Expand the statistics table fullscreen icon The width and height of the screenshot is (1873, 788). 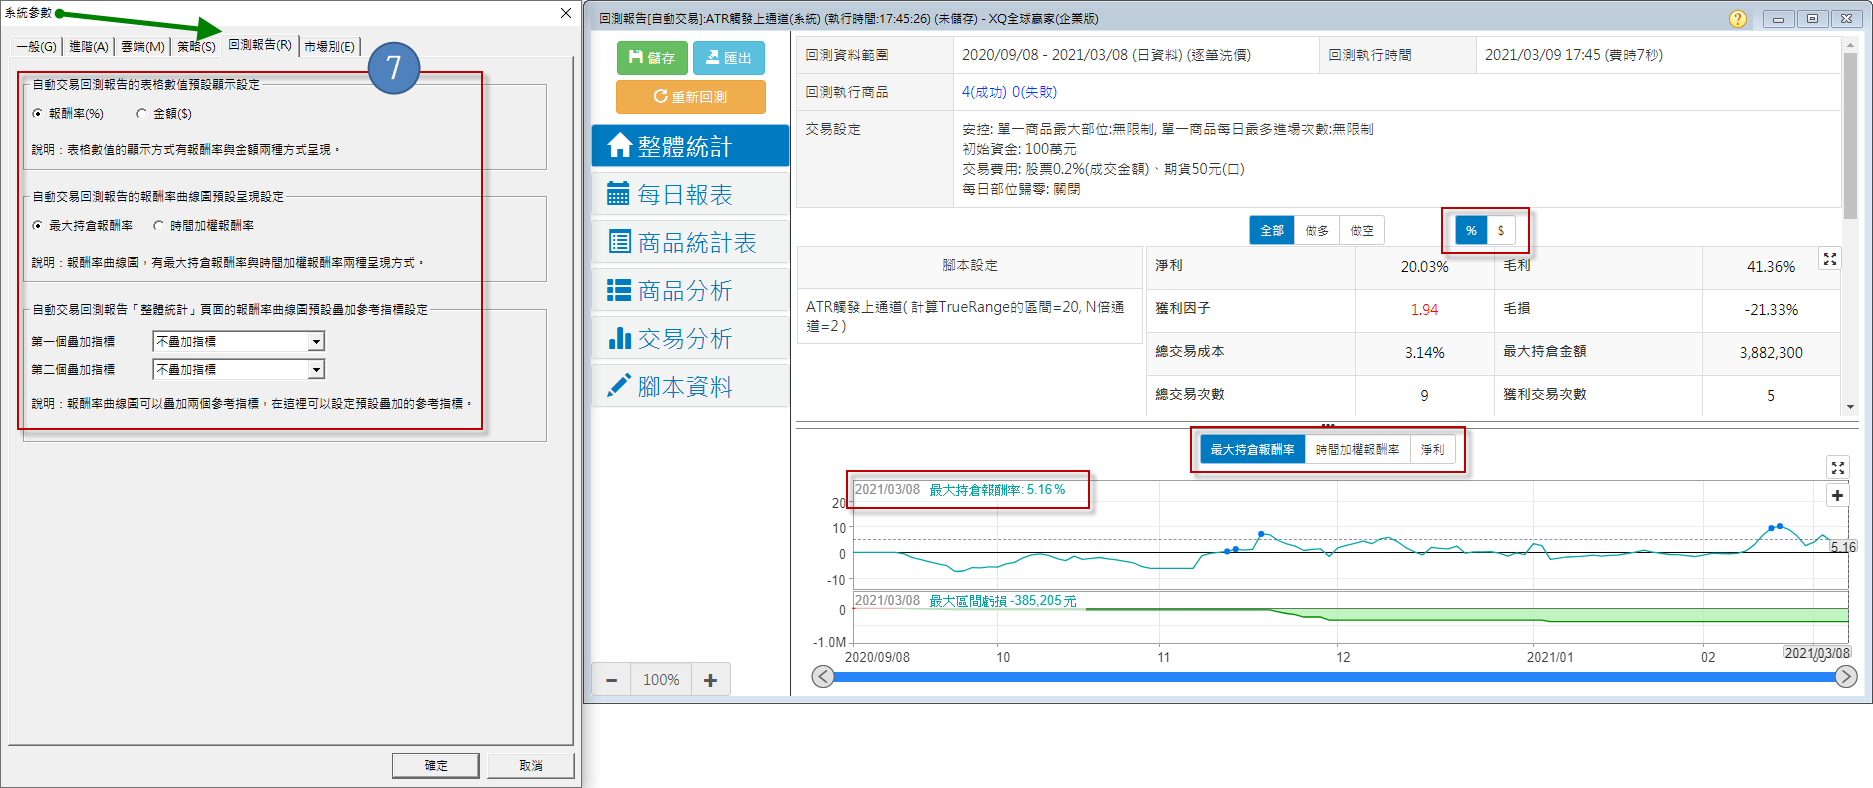coord(1830,259)
